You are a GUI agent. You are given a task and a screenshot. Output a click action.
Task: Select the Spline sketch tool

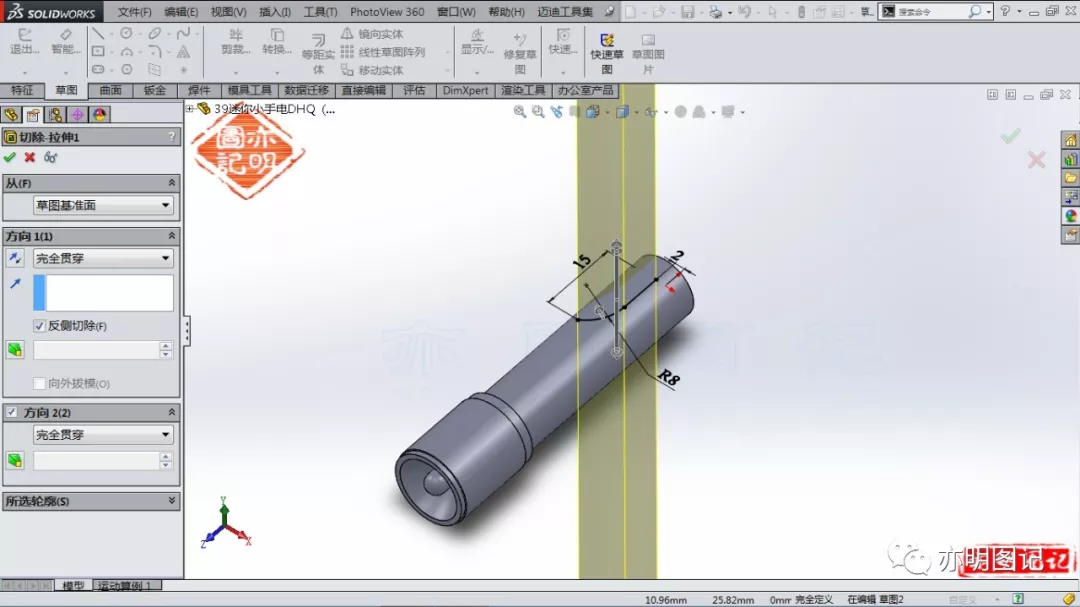pyautogui.click(x=183, y=34)
